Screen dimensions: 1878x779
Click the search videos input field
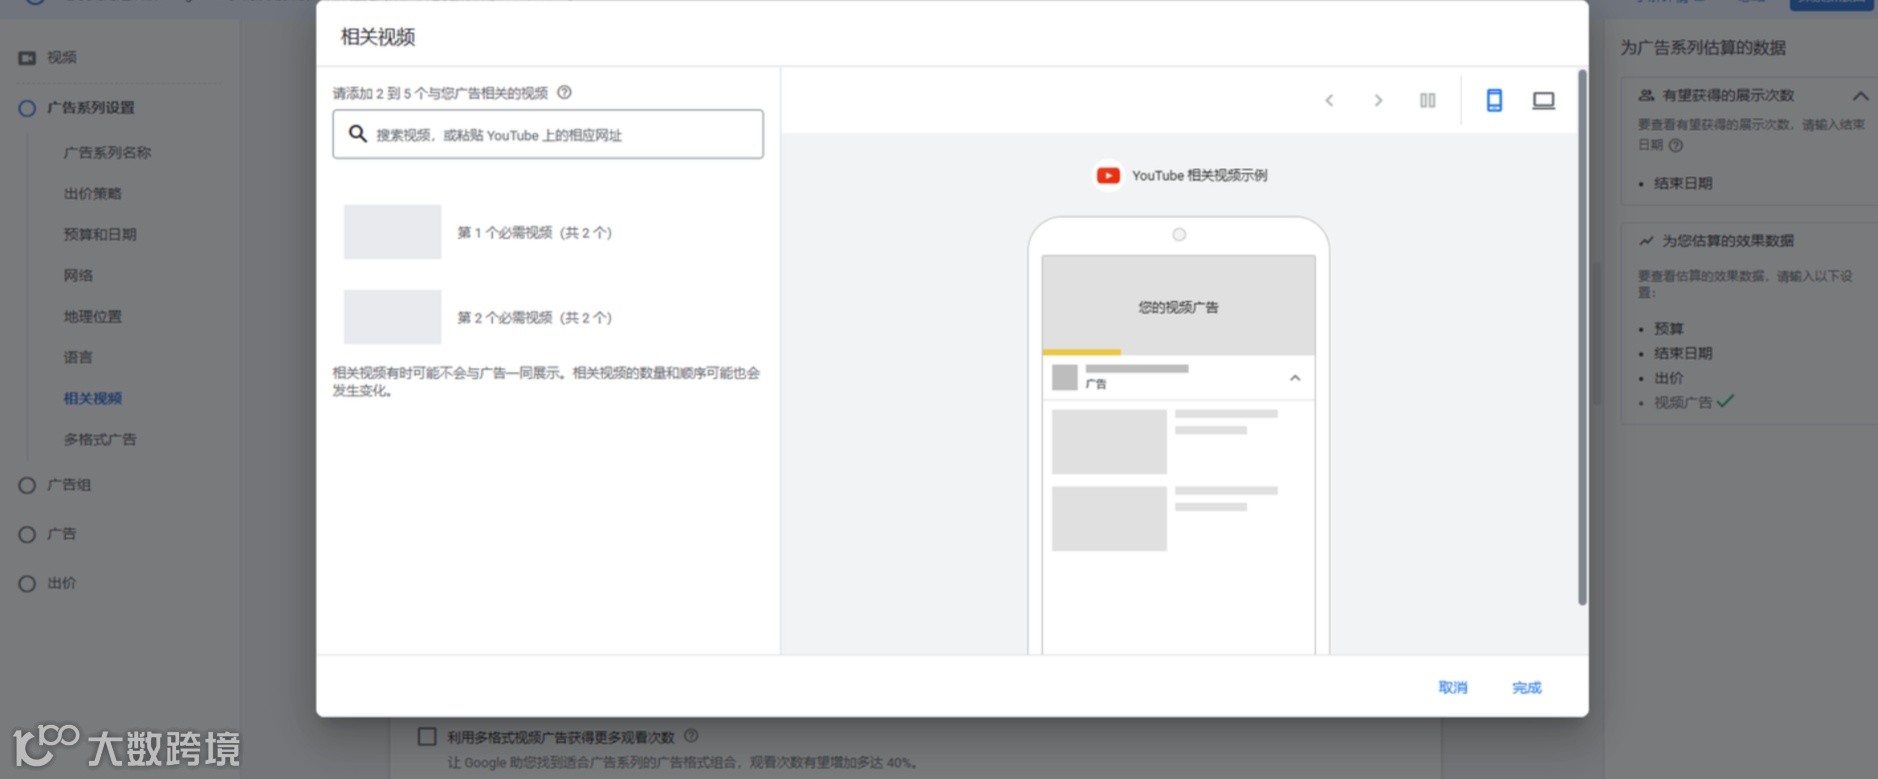(548, 134)
